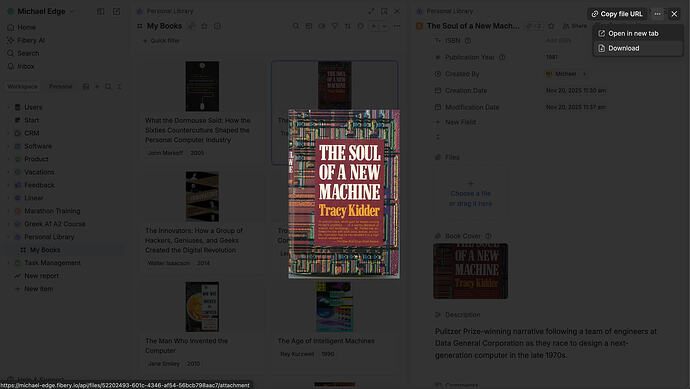The image size is (690, 389).
Task: Click the enlarged Soul of a New Machine cover
Action: [x=344, y=194]
